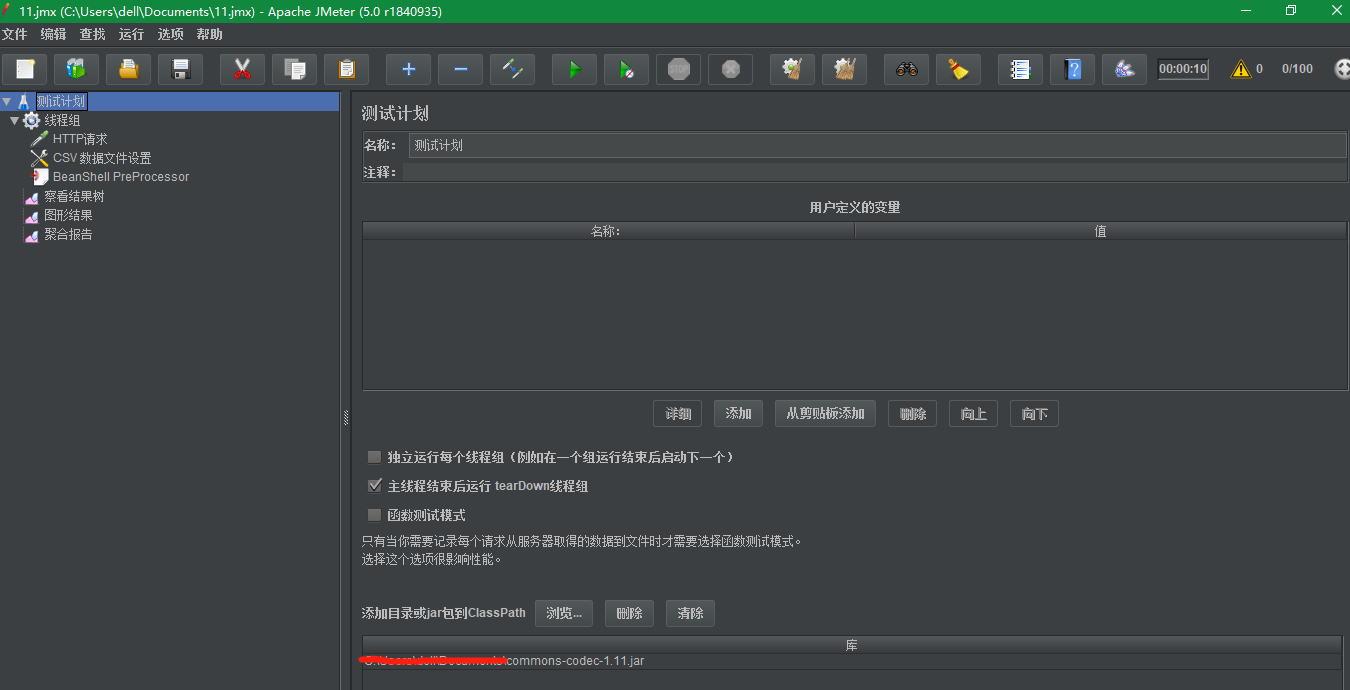
Task: Reset search with yellow brush icon
Action: pos(958,69)
